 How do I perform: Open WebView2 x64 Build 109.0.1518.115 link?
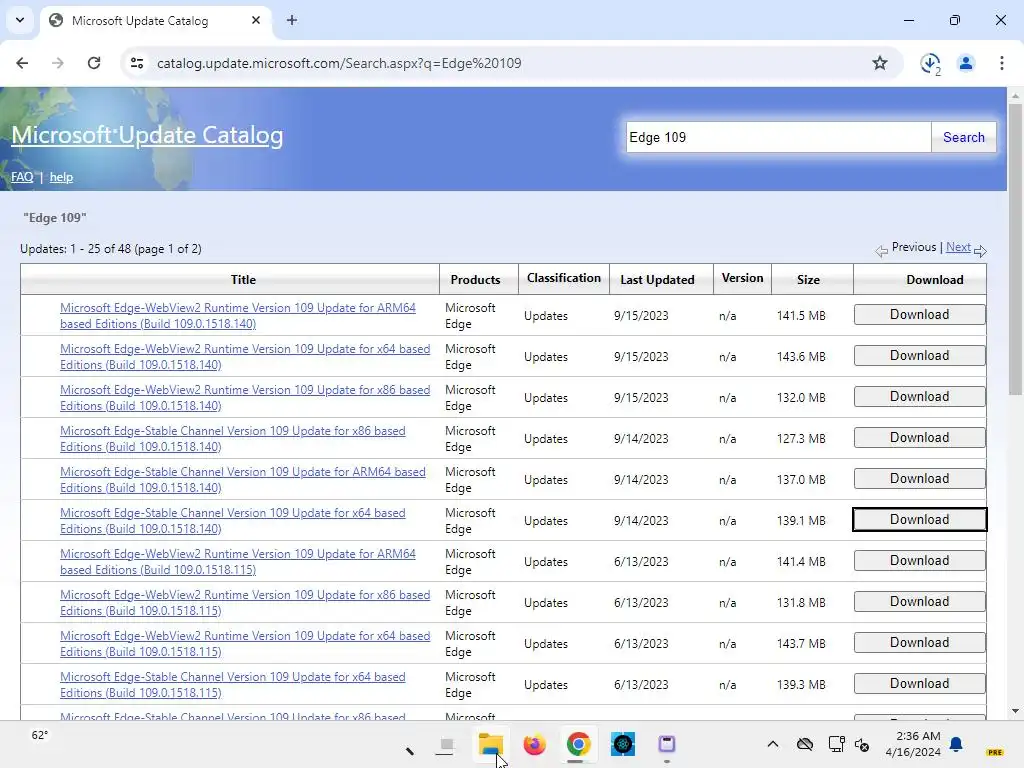245,644
